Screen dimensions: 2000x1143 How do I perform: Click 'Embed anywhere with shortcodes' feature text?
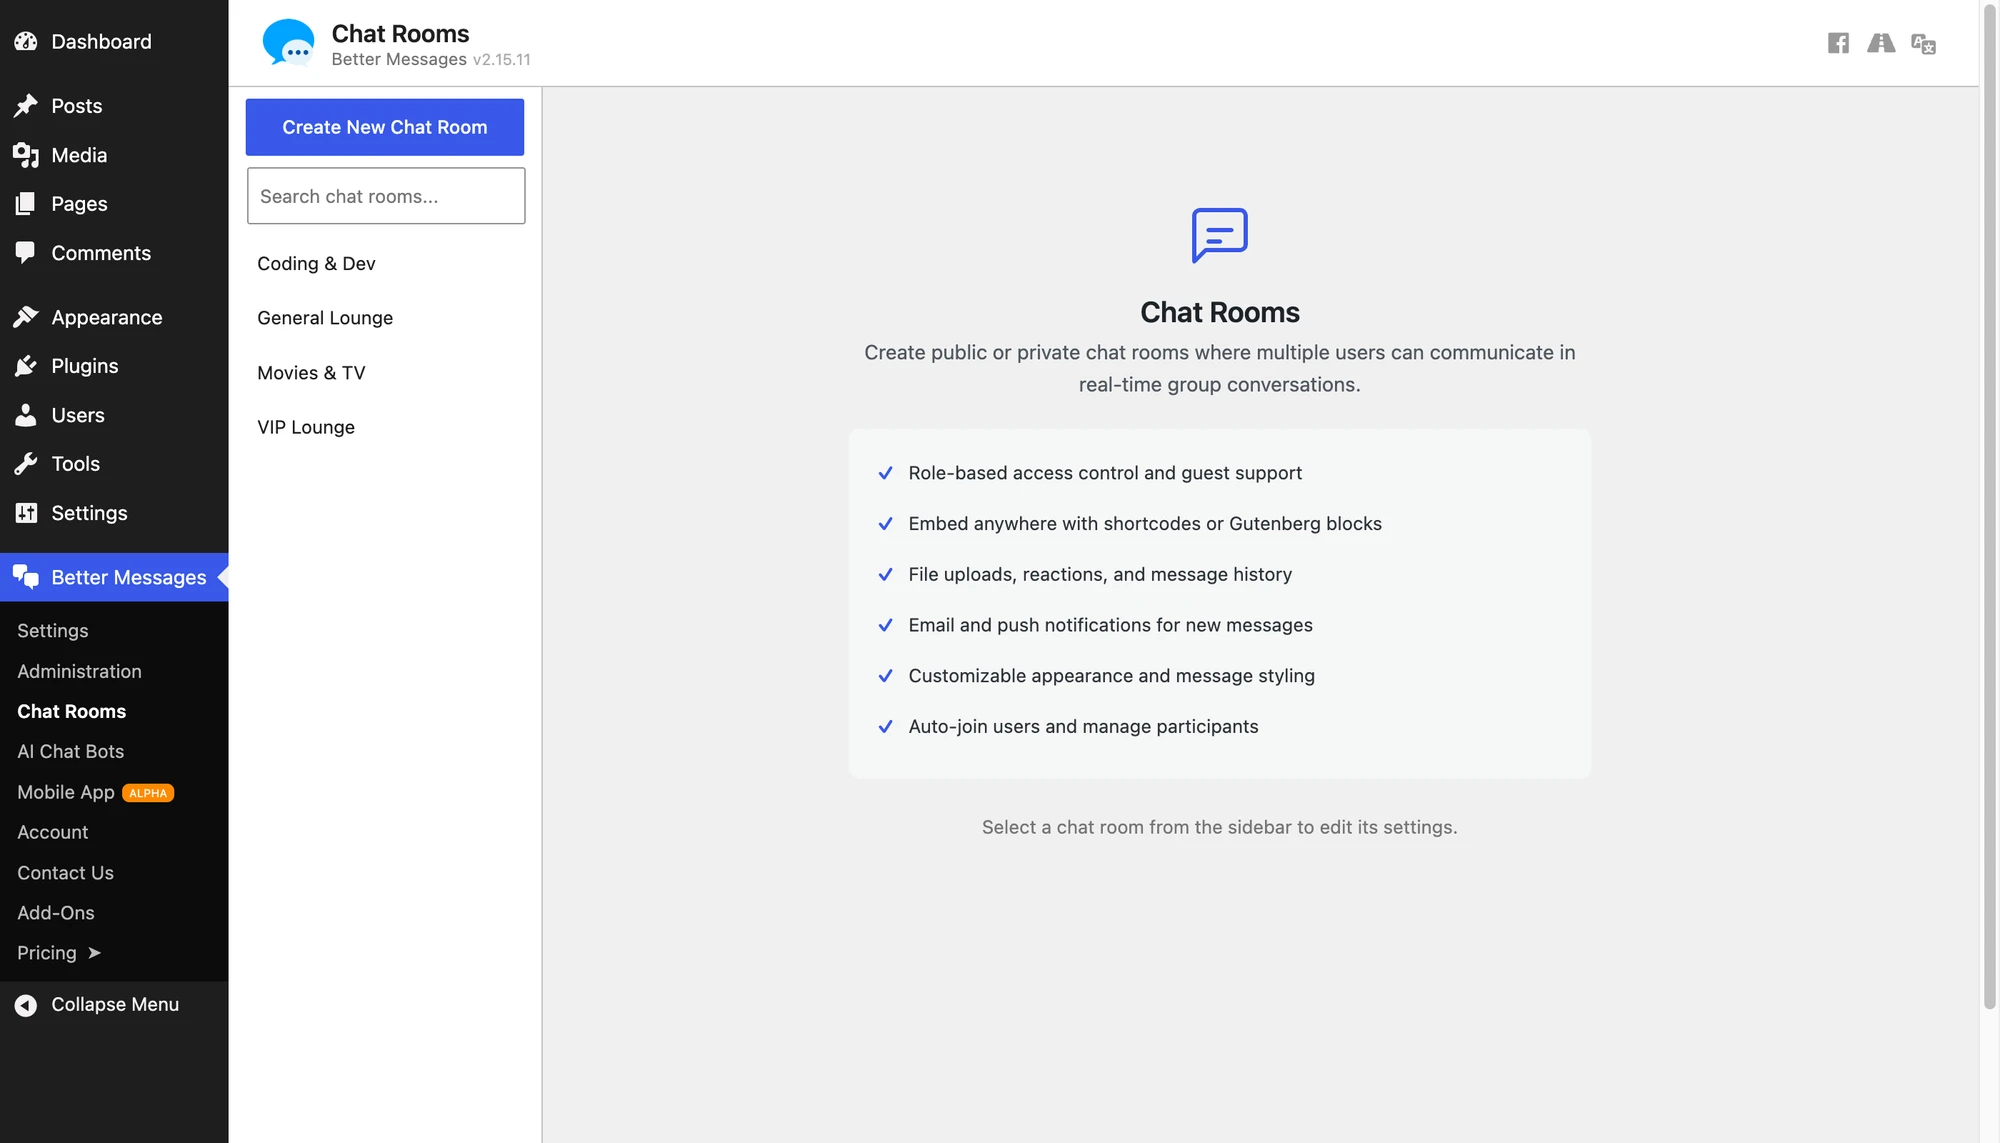coord(1145,524)
